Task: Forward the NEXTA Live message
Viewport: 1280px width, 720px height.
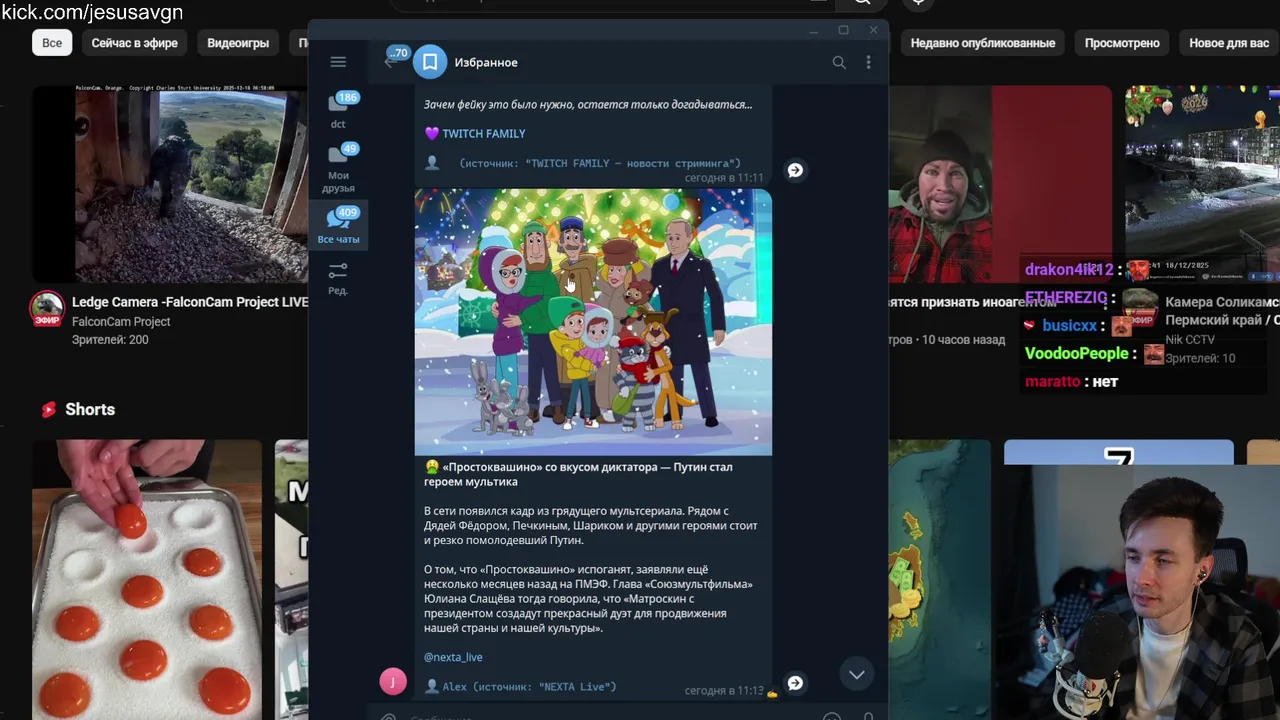Action: (x=795, y=683)
